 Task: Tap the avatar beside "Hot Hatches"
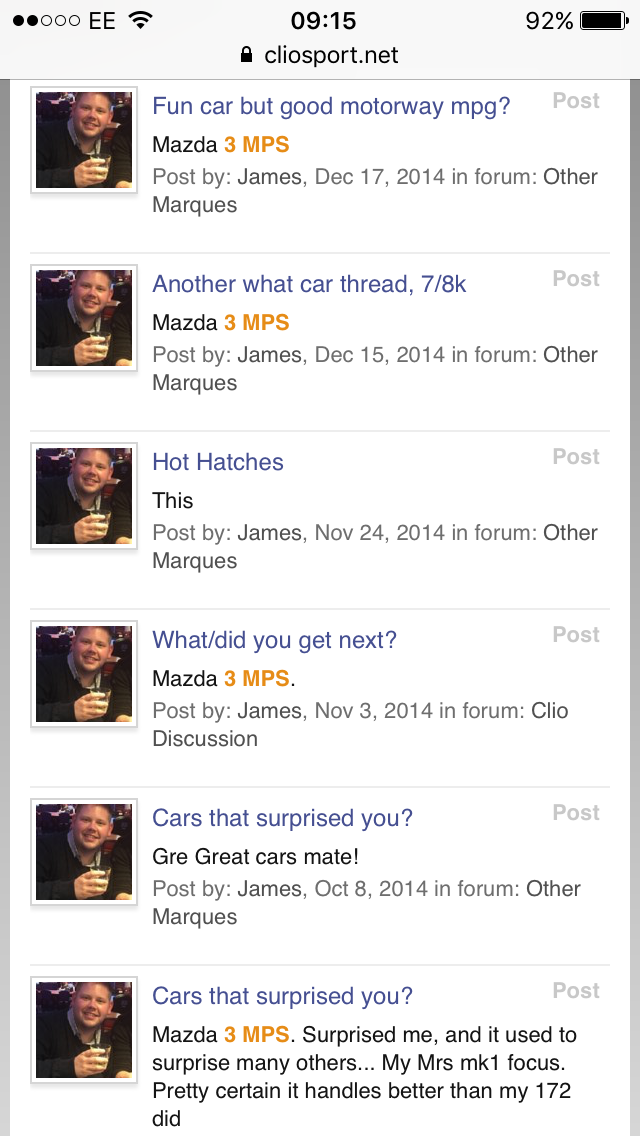click(x=84, y=496)
